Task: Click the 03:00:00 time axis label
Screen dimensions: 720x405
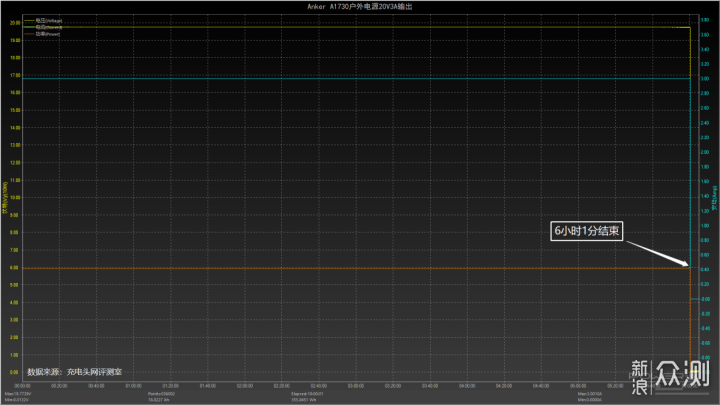Action: click(x=355, y=386)
